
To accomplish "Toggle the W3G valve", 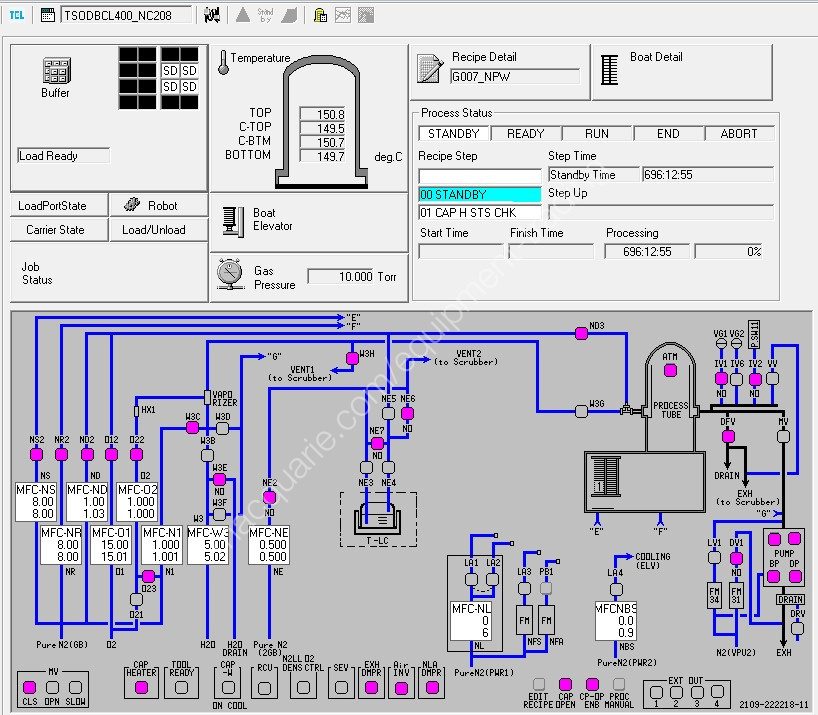I will pos(581,411).
